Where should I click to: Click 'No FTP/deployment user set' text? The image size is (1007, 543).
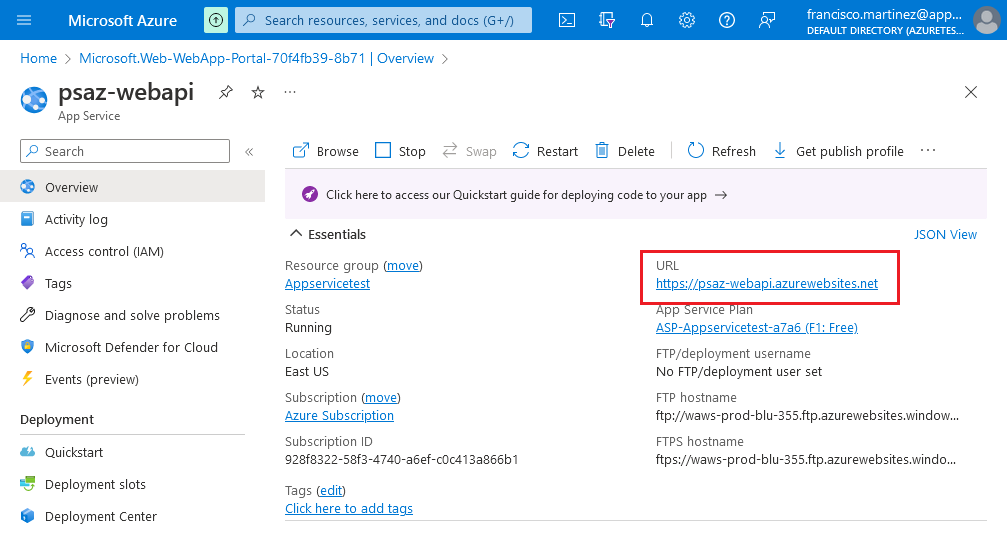coord(739,372)
